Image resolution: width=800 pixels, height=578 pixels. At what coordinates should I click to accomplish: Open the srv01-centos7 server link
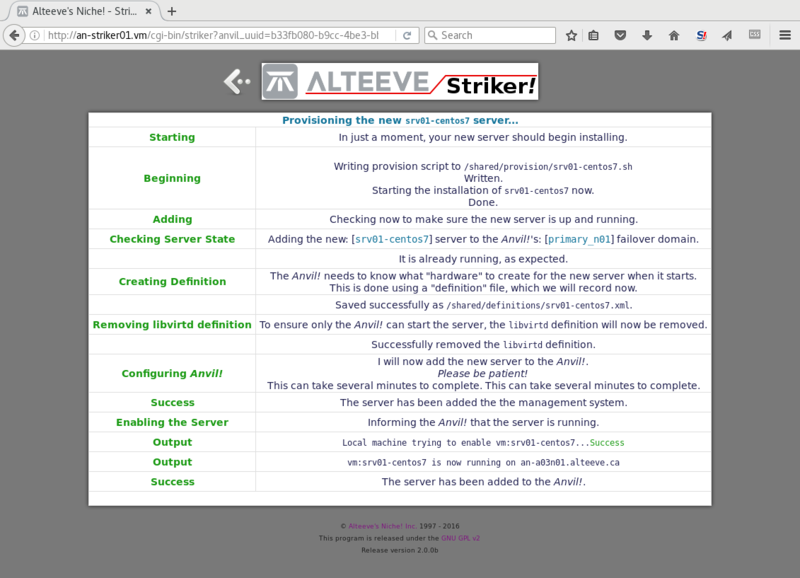392,239
